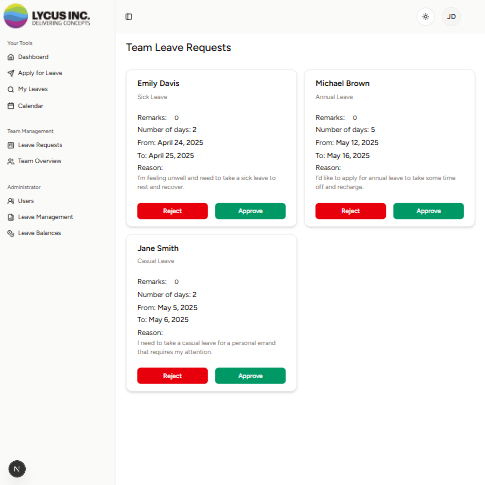Open the Dashboard menu item

click(33, 57)
